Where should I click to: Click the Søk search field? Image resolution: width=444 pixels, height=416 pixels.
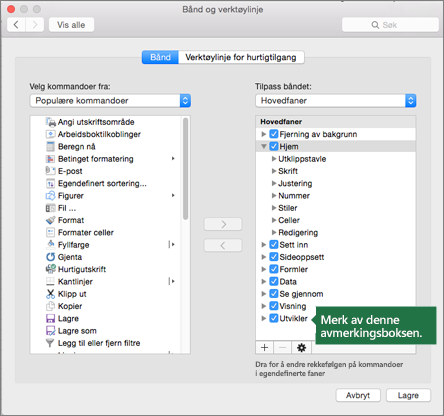coord(390,25)
